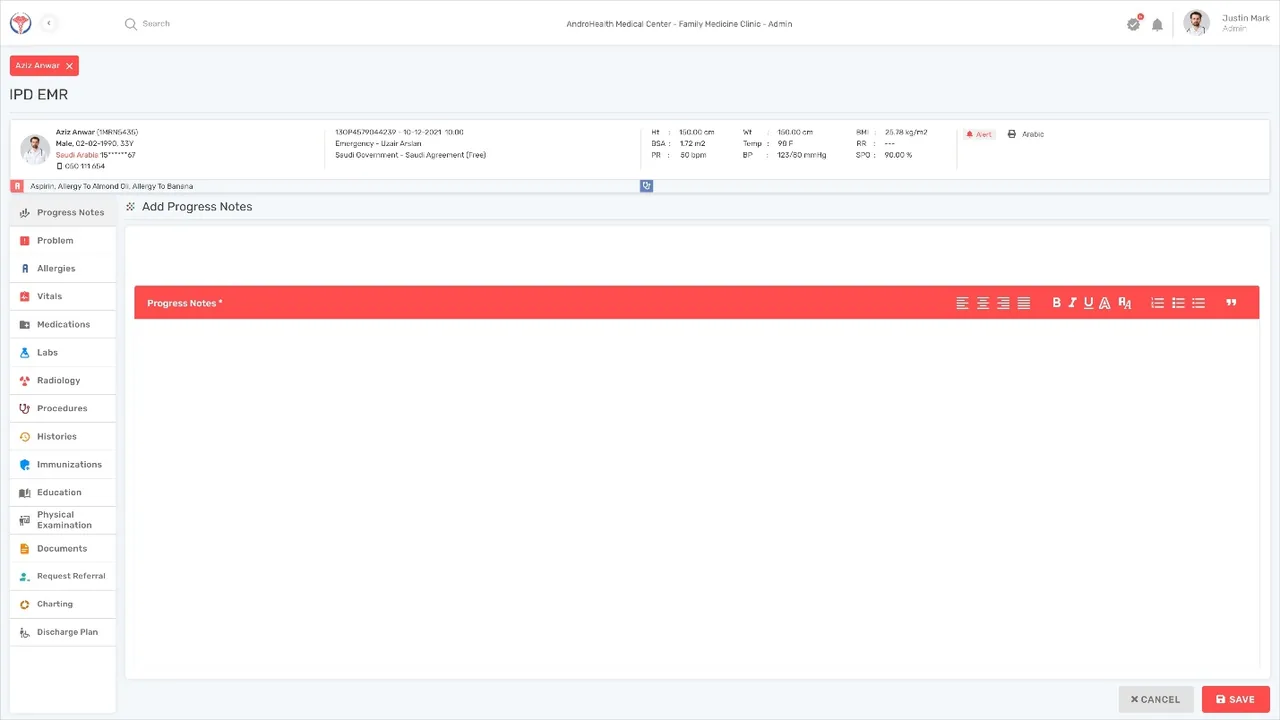Click the AndroHealth logo icon
This screenshot has width=1280, height=720.
[x=20, y=23]
